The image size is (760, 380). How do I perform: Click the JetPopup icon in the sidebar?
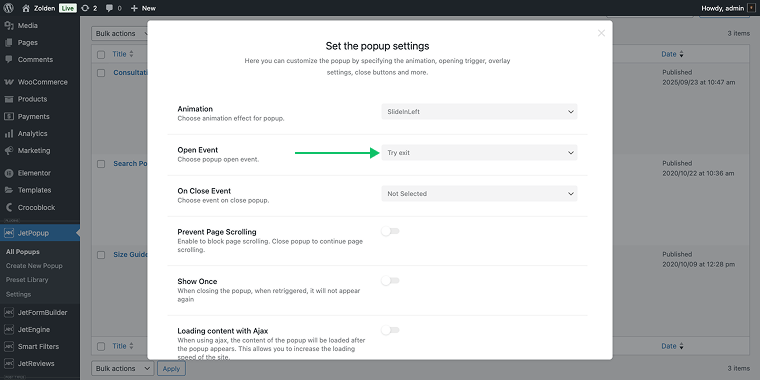point(9,233)
